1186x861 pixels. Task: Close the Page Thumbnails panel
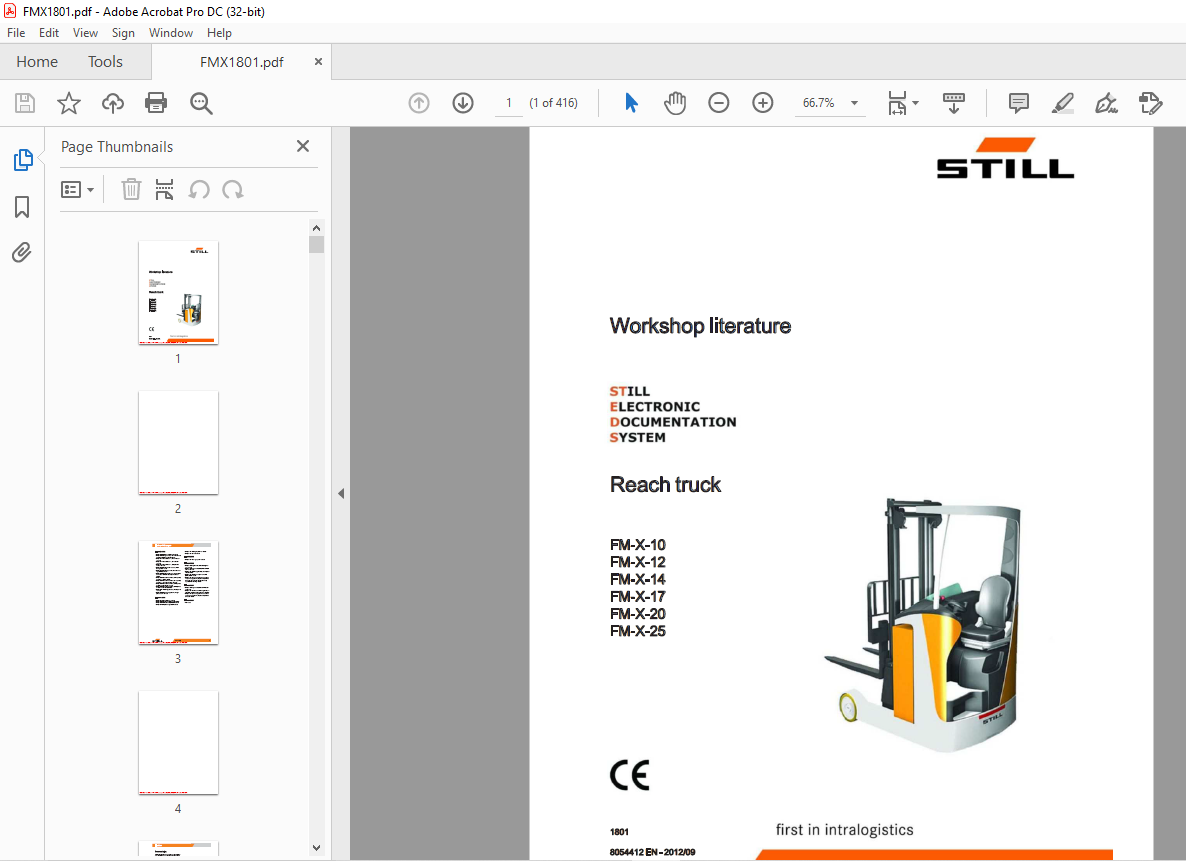303,146
